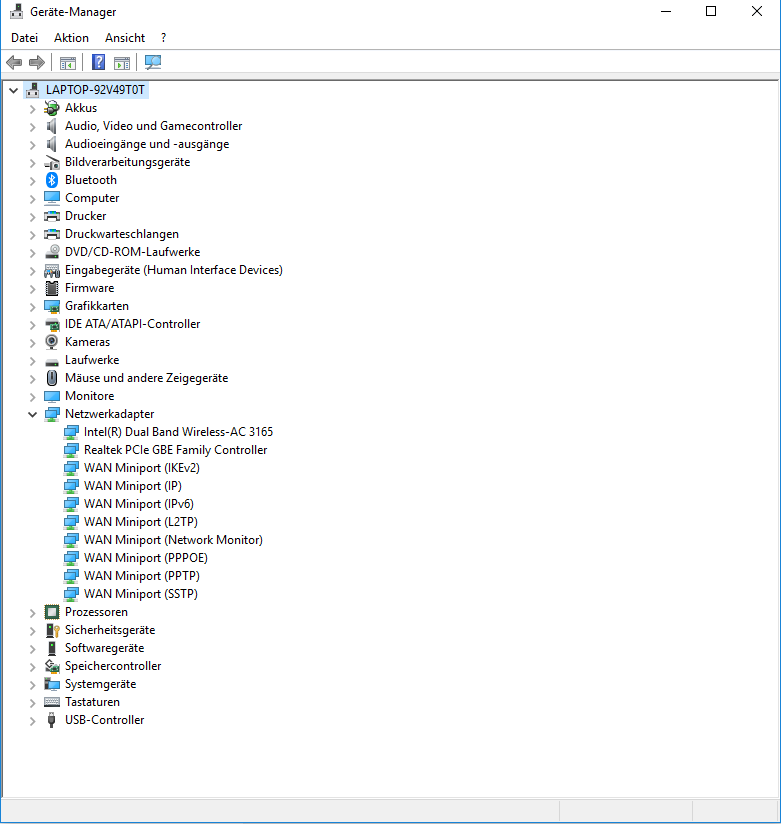Viewport: 781px width, 824px height.
Task: Click the Speichercontroller icon
Action: pyautogui.click(x=52, y=666)
